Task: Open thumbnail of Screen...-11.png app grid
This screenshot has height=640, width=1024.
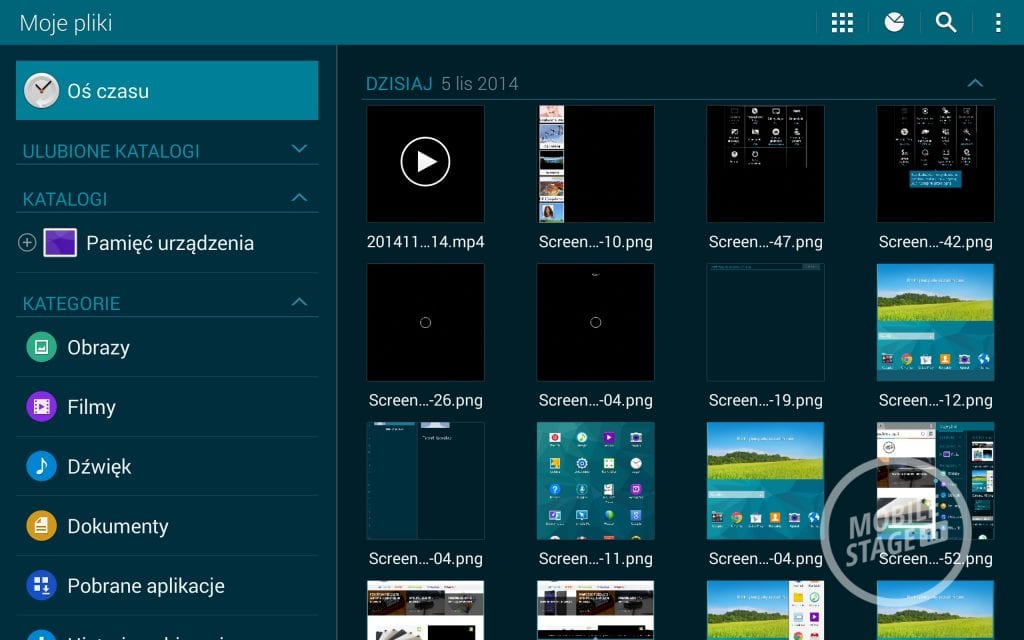Action: click(x=596, y=481)
